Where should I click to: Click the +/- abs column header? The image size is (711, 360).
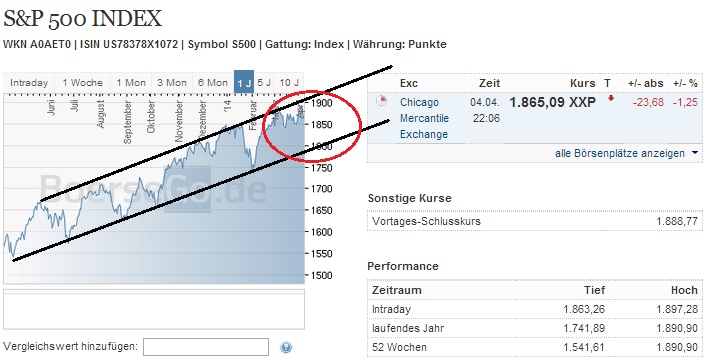point(646,83)
